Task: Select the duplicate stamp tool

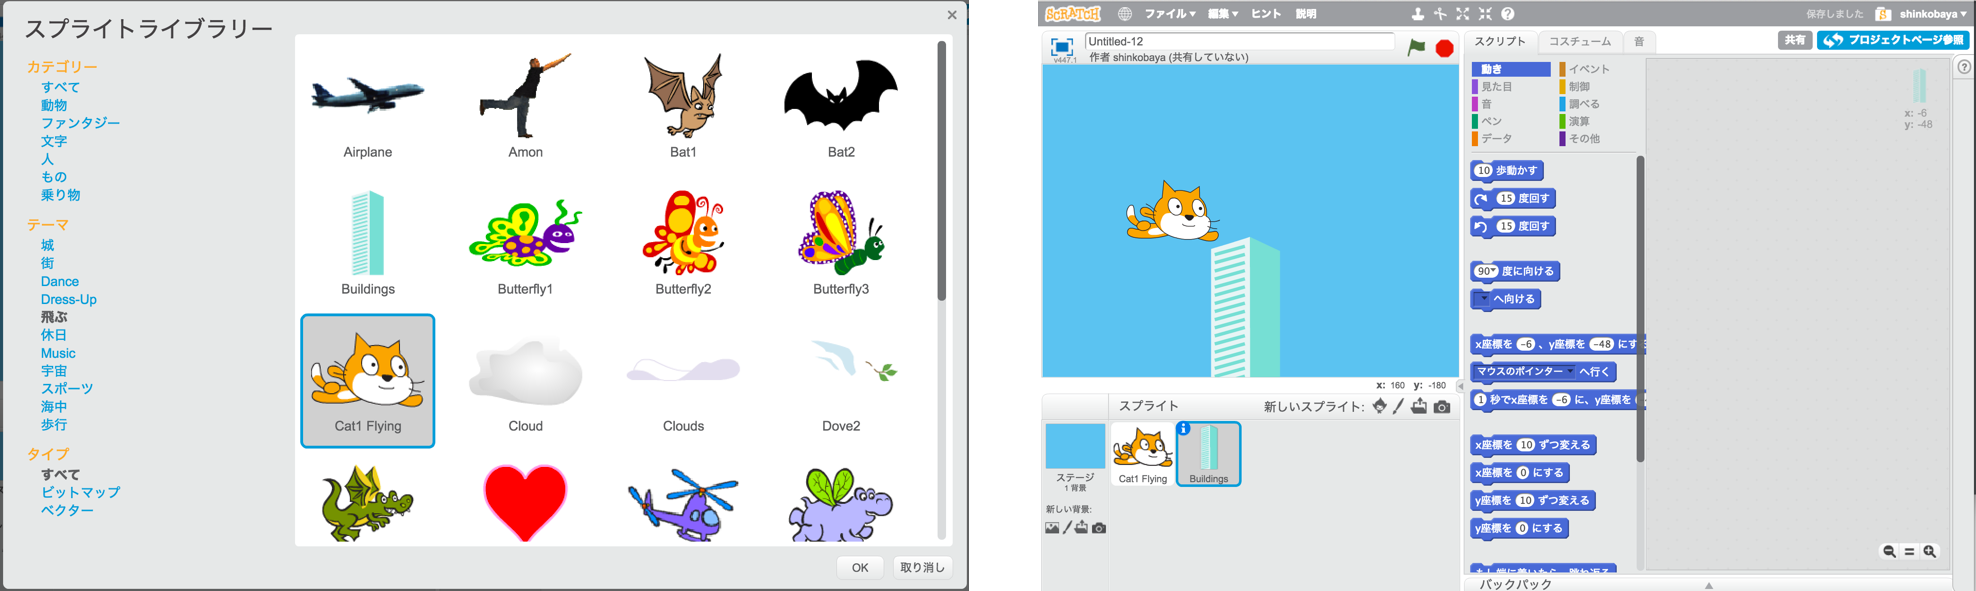Action: click(x=1417, y=14)
